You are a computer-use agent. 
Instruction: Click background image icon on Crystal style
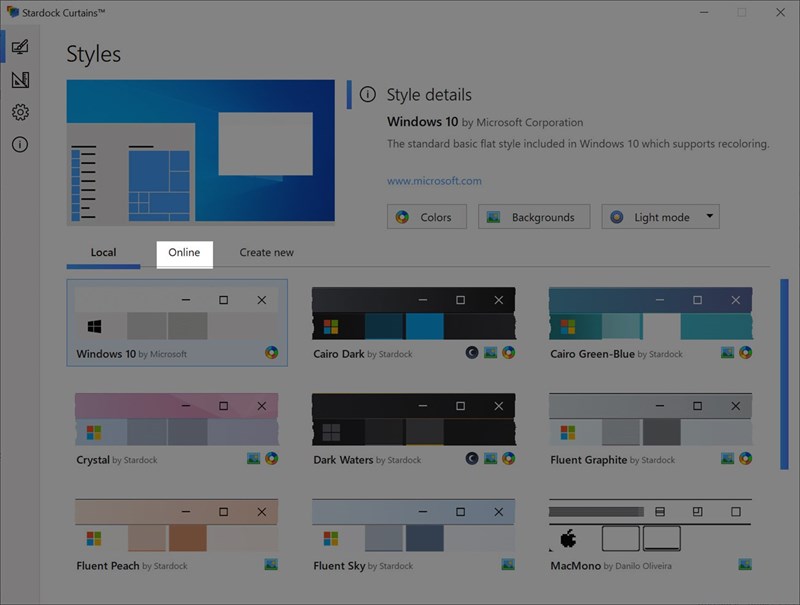point(253,458)
